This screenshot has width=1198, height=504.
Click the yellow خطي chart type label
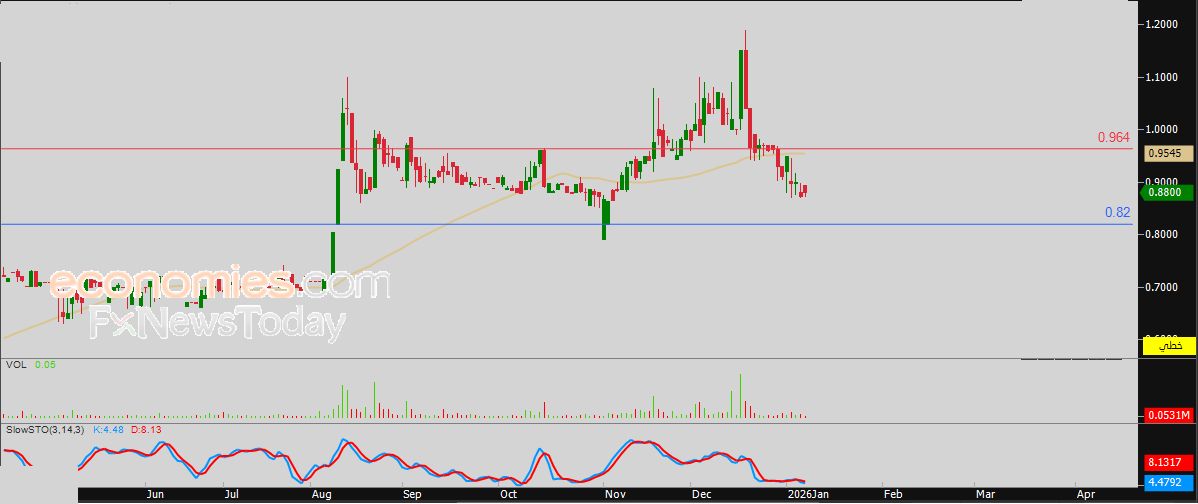(x=1168, y=346)
